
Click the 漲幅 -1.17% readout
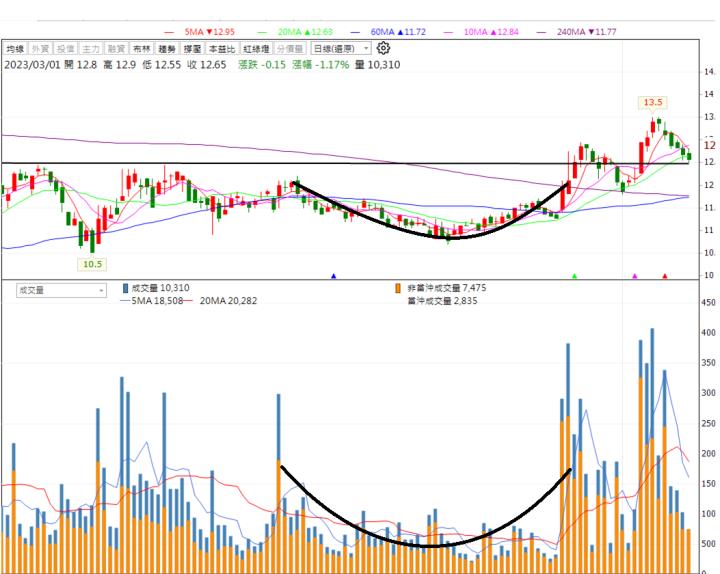(x=321, y=65)
